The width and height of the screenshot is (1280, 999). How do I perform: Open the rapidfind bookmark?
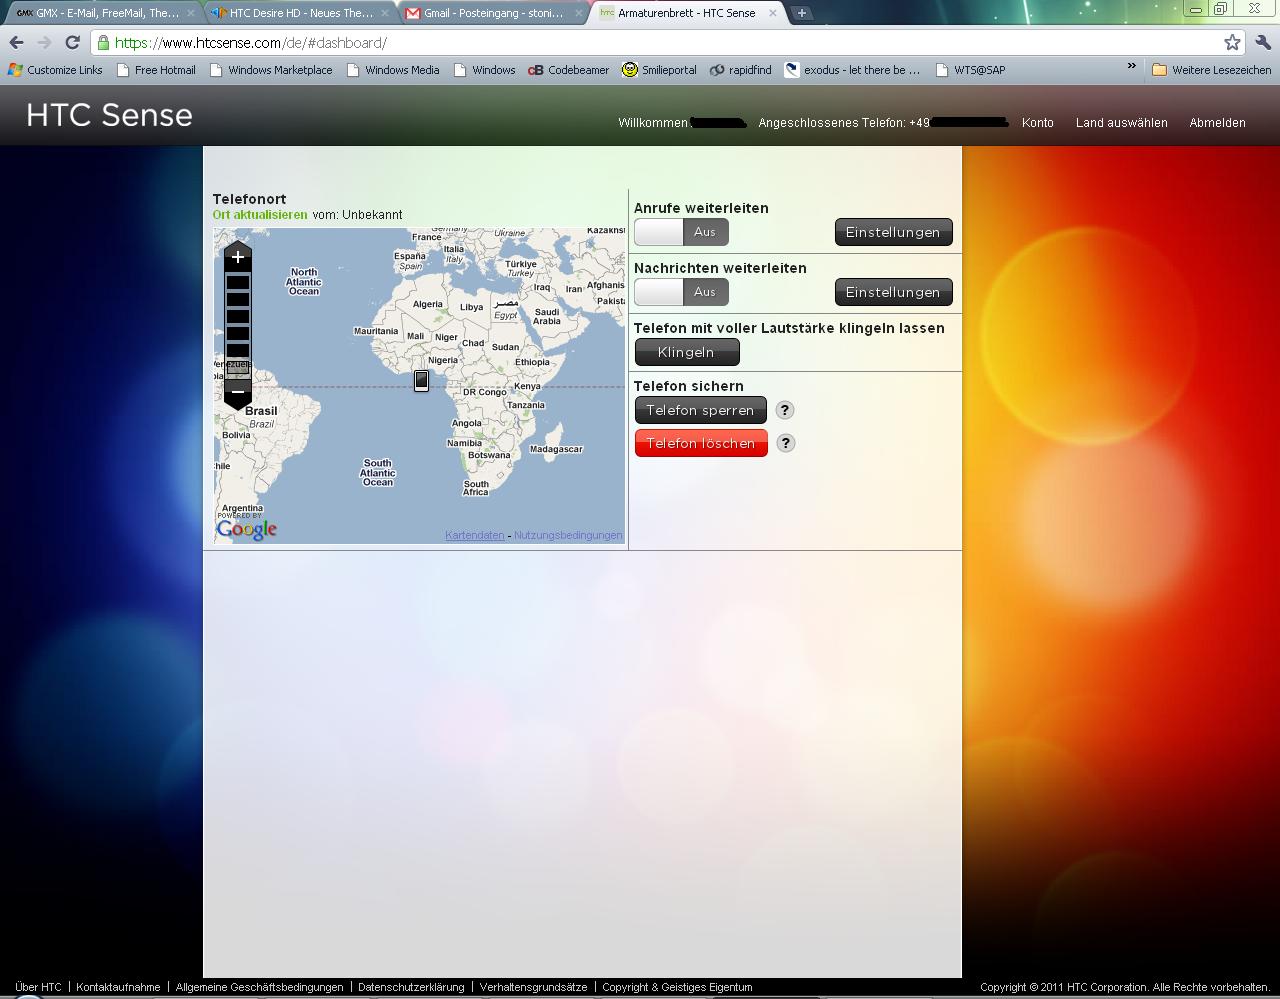coord(740,70)
